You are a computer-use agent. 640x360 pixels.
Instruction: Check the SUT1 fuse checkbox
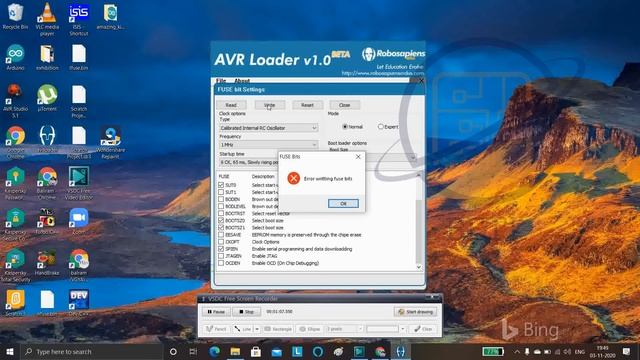[221, 192]
